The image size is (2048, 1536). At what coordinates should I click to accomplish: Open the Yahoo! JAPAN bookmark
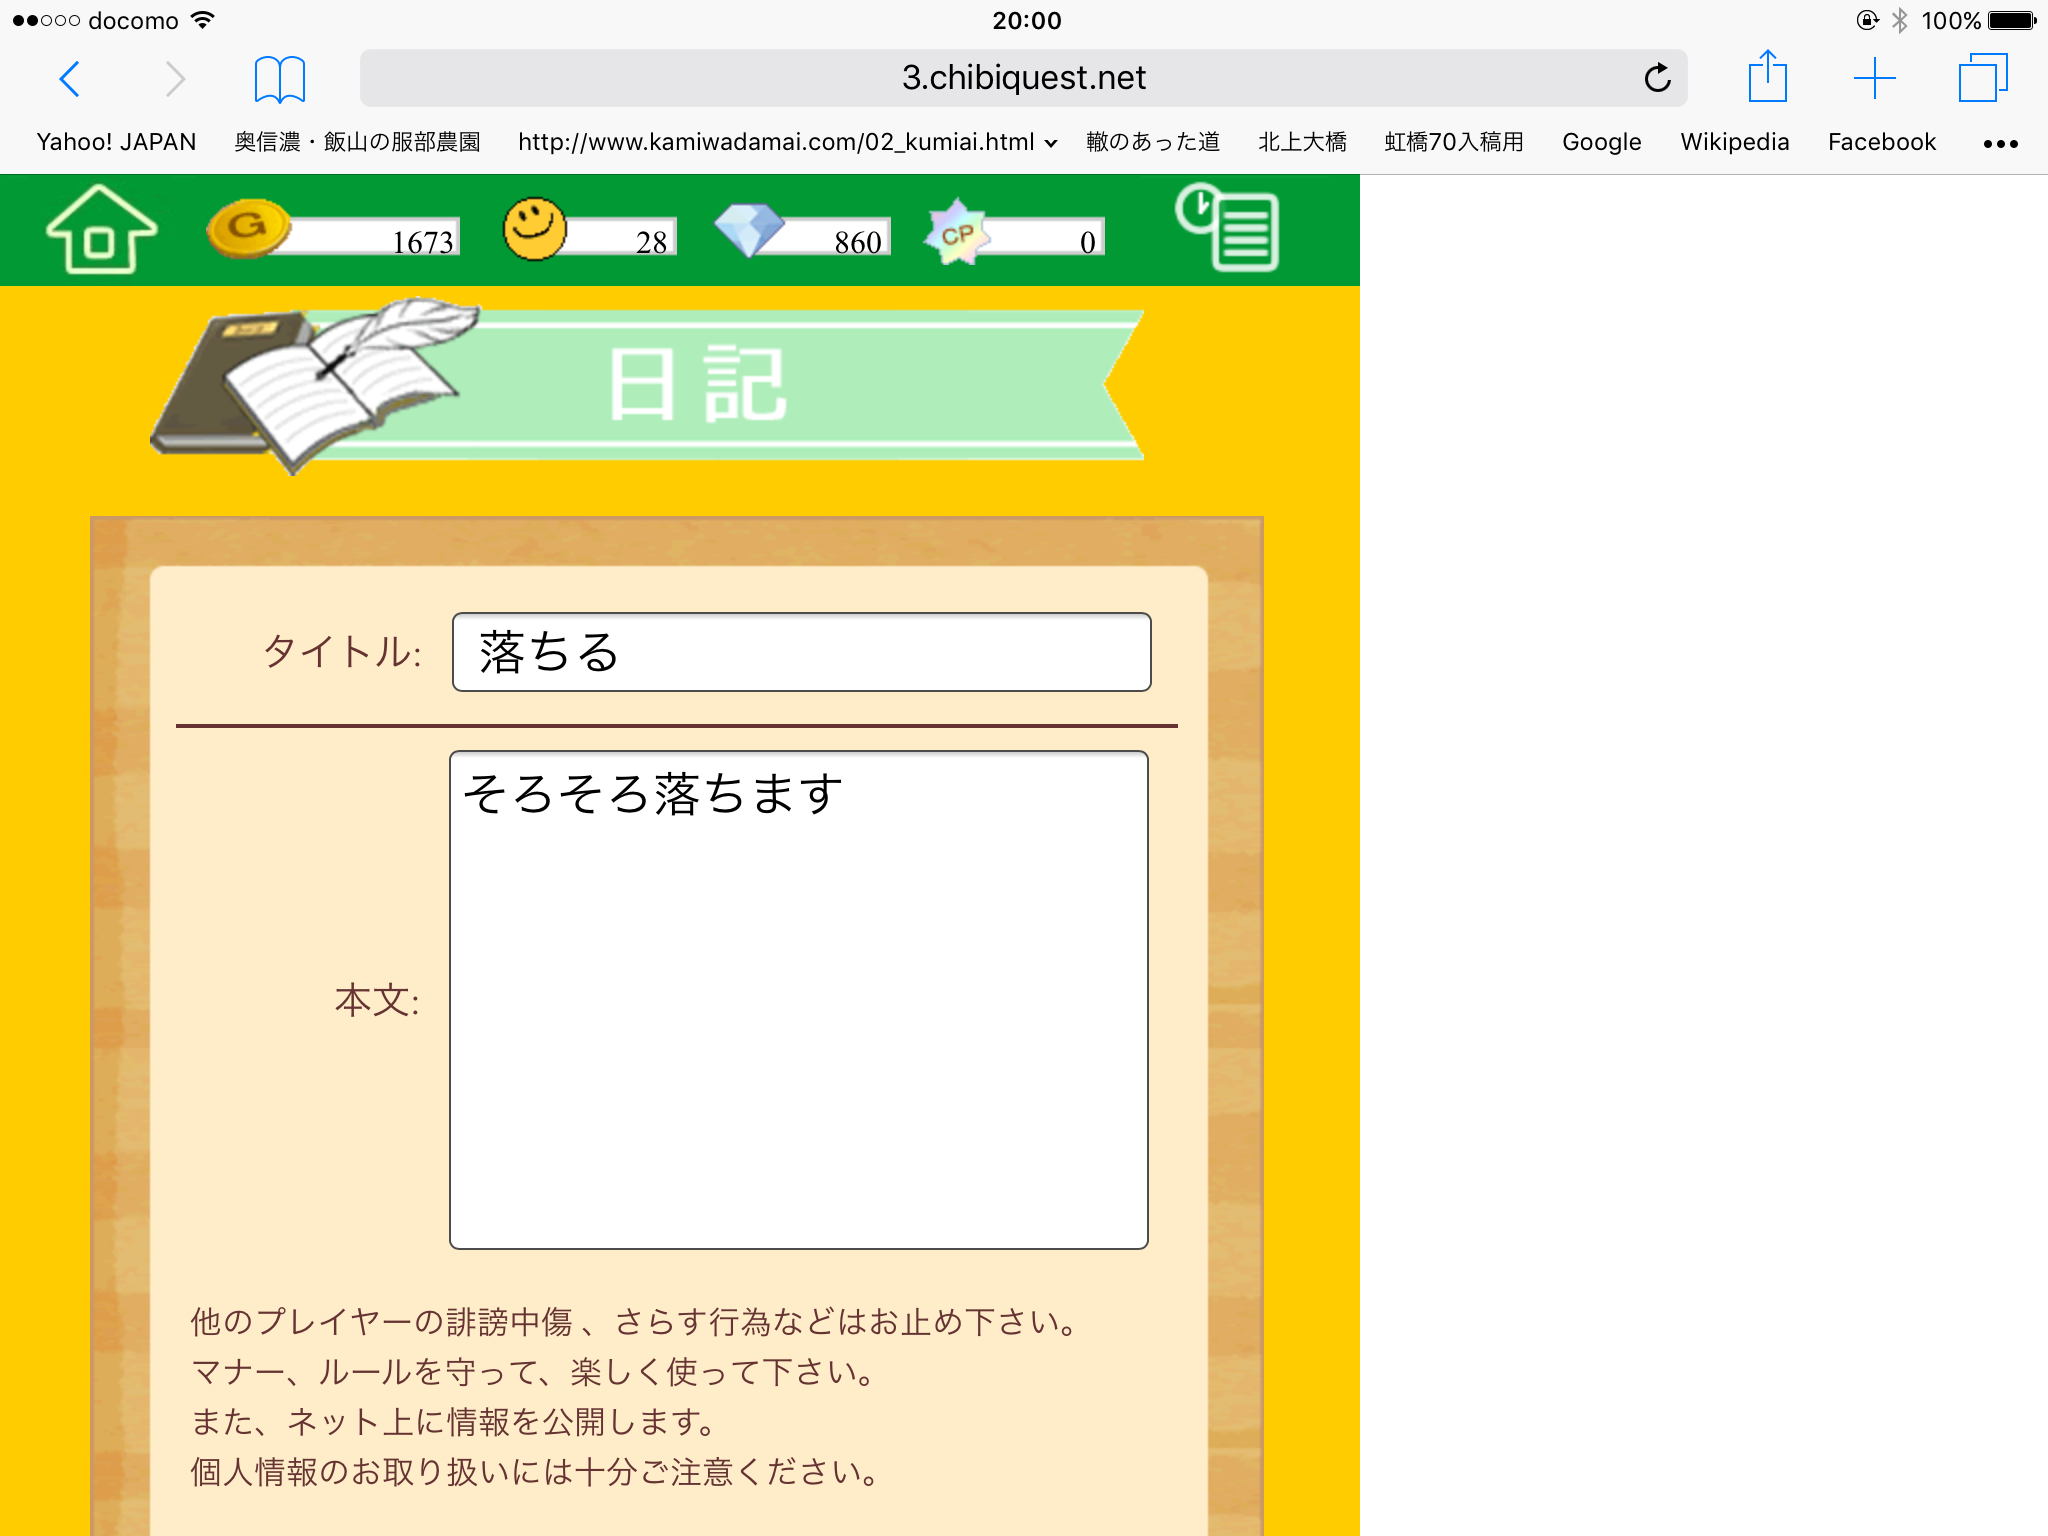pos(116,142)
